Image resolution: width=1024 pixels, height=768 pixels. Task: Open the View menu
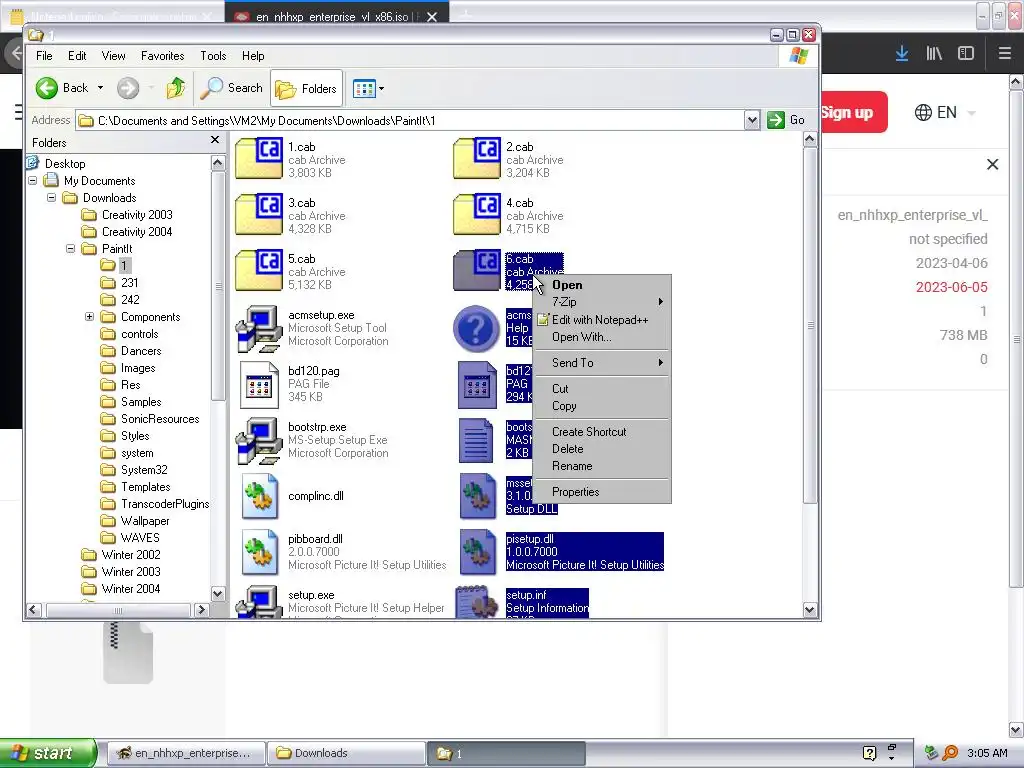[114, 56]
